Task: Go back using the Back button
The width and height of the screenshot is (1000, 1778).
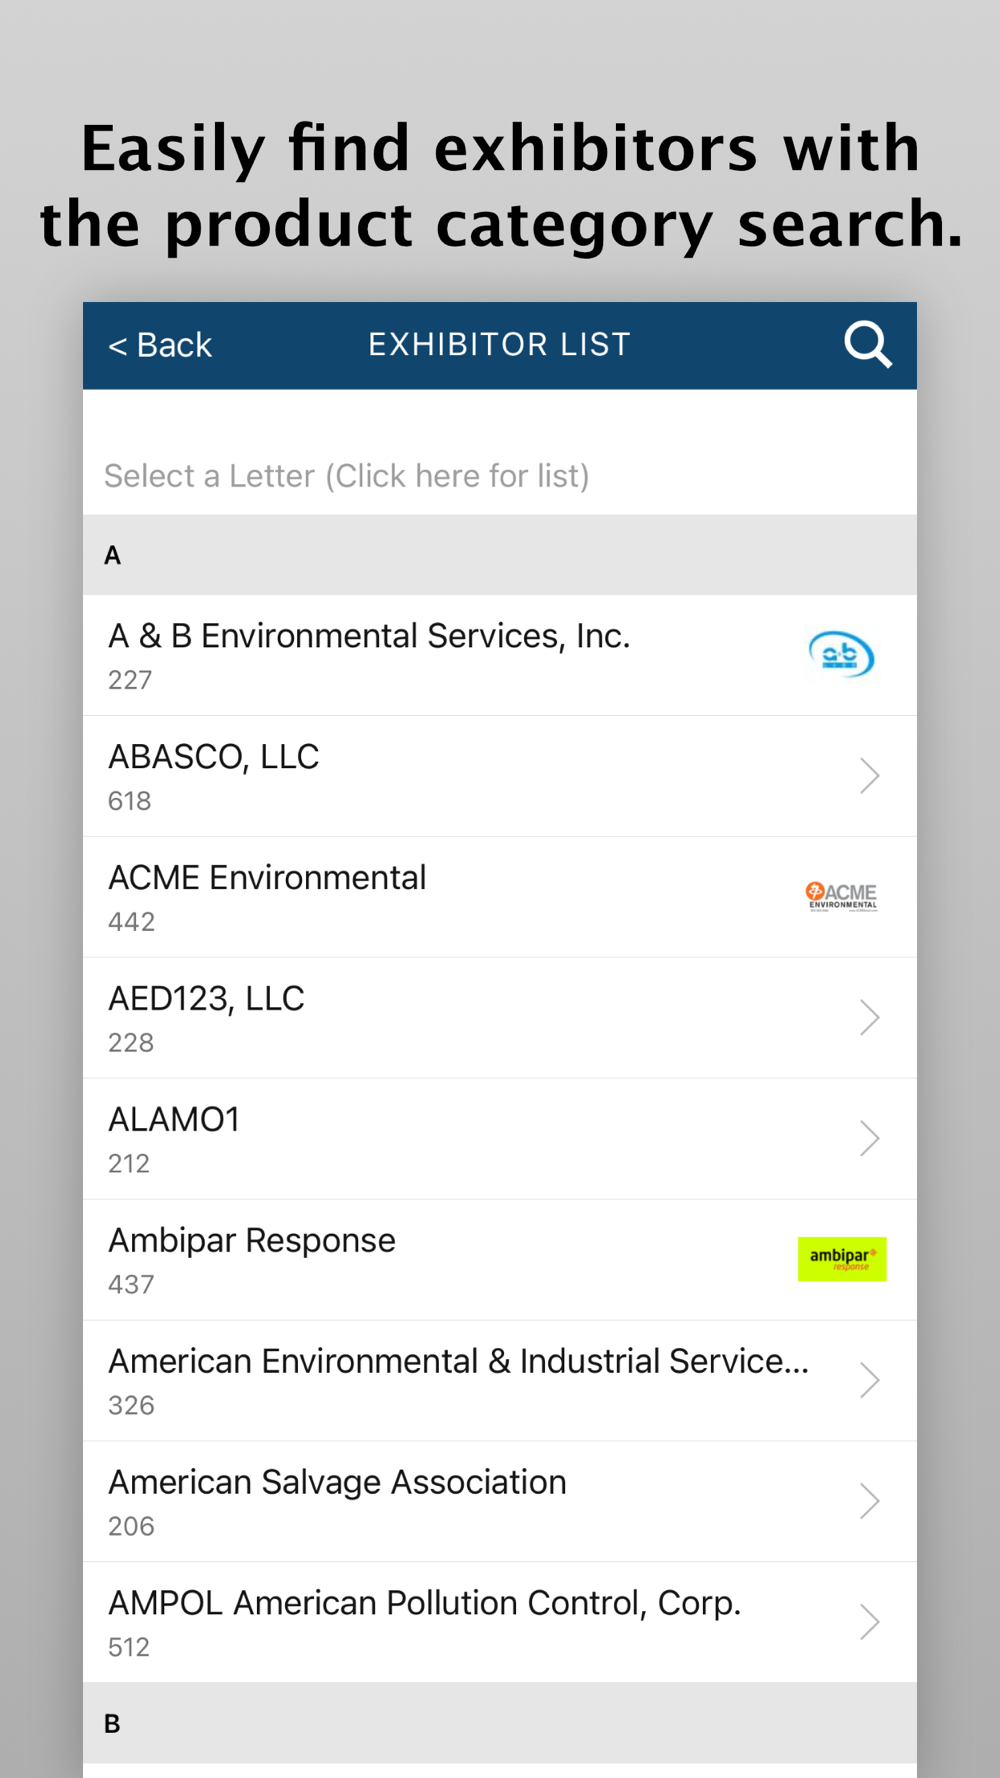Action: click(160, 345)
